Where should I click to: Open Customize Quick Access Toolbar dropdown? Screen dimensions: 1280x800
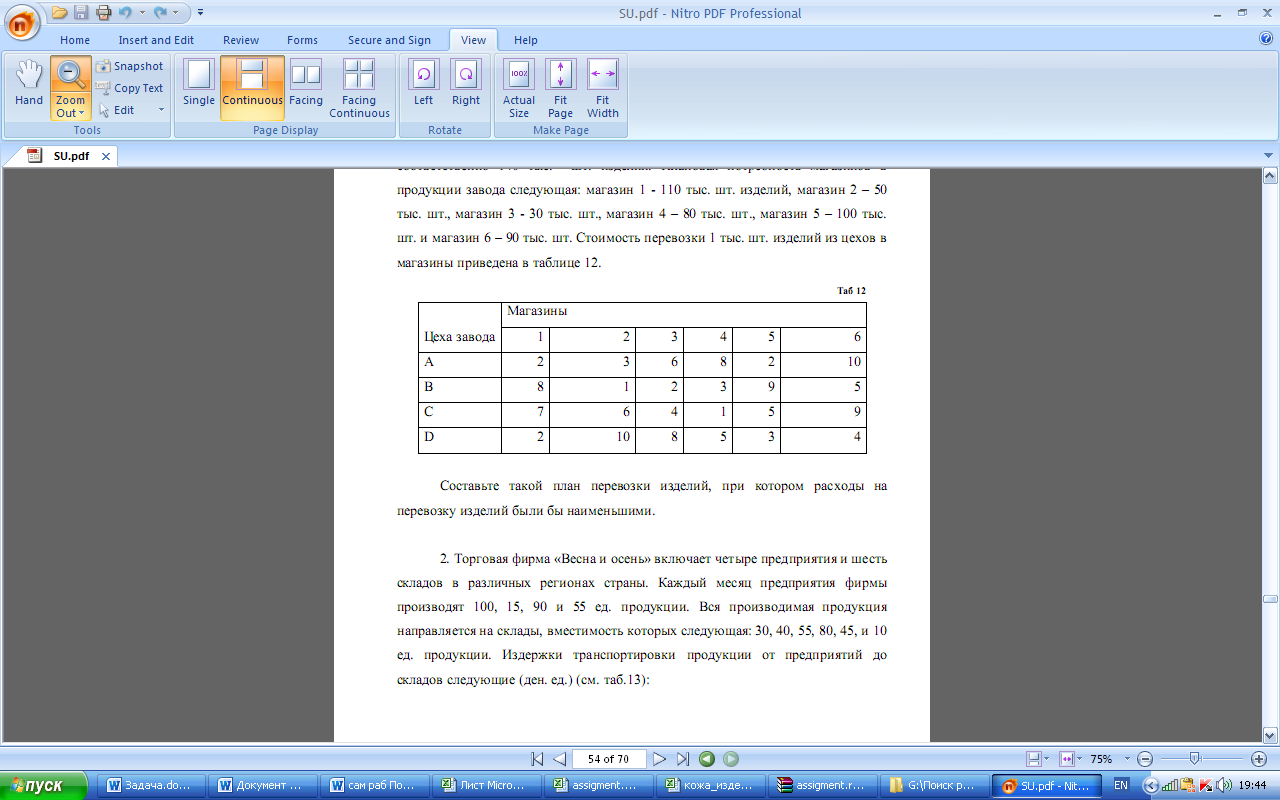(200, 13)
